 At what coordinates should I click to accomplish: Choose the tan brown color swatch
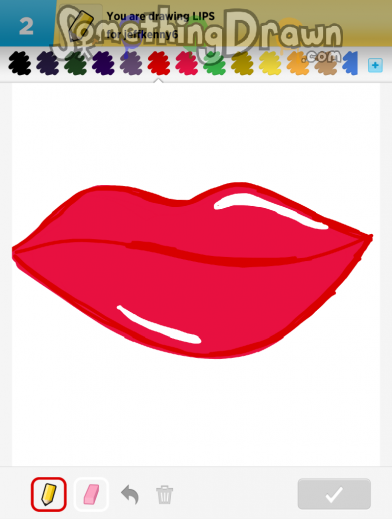click(326, 63)
